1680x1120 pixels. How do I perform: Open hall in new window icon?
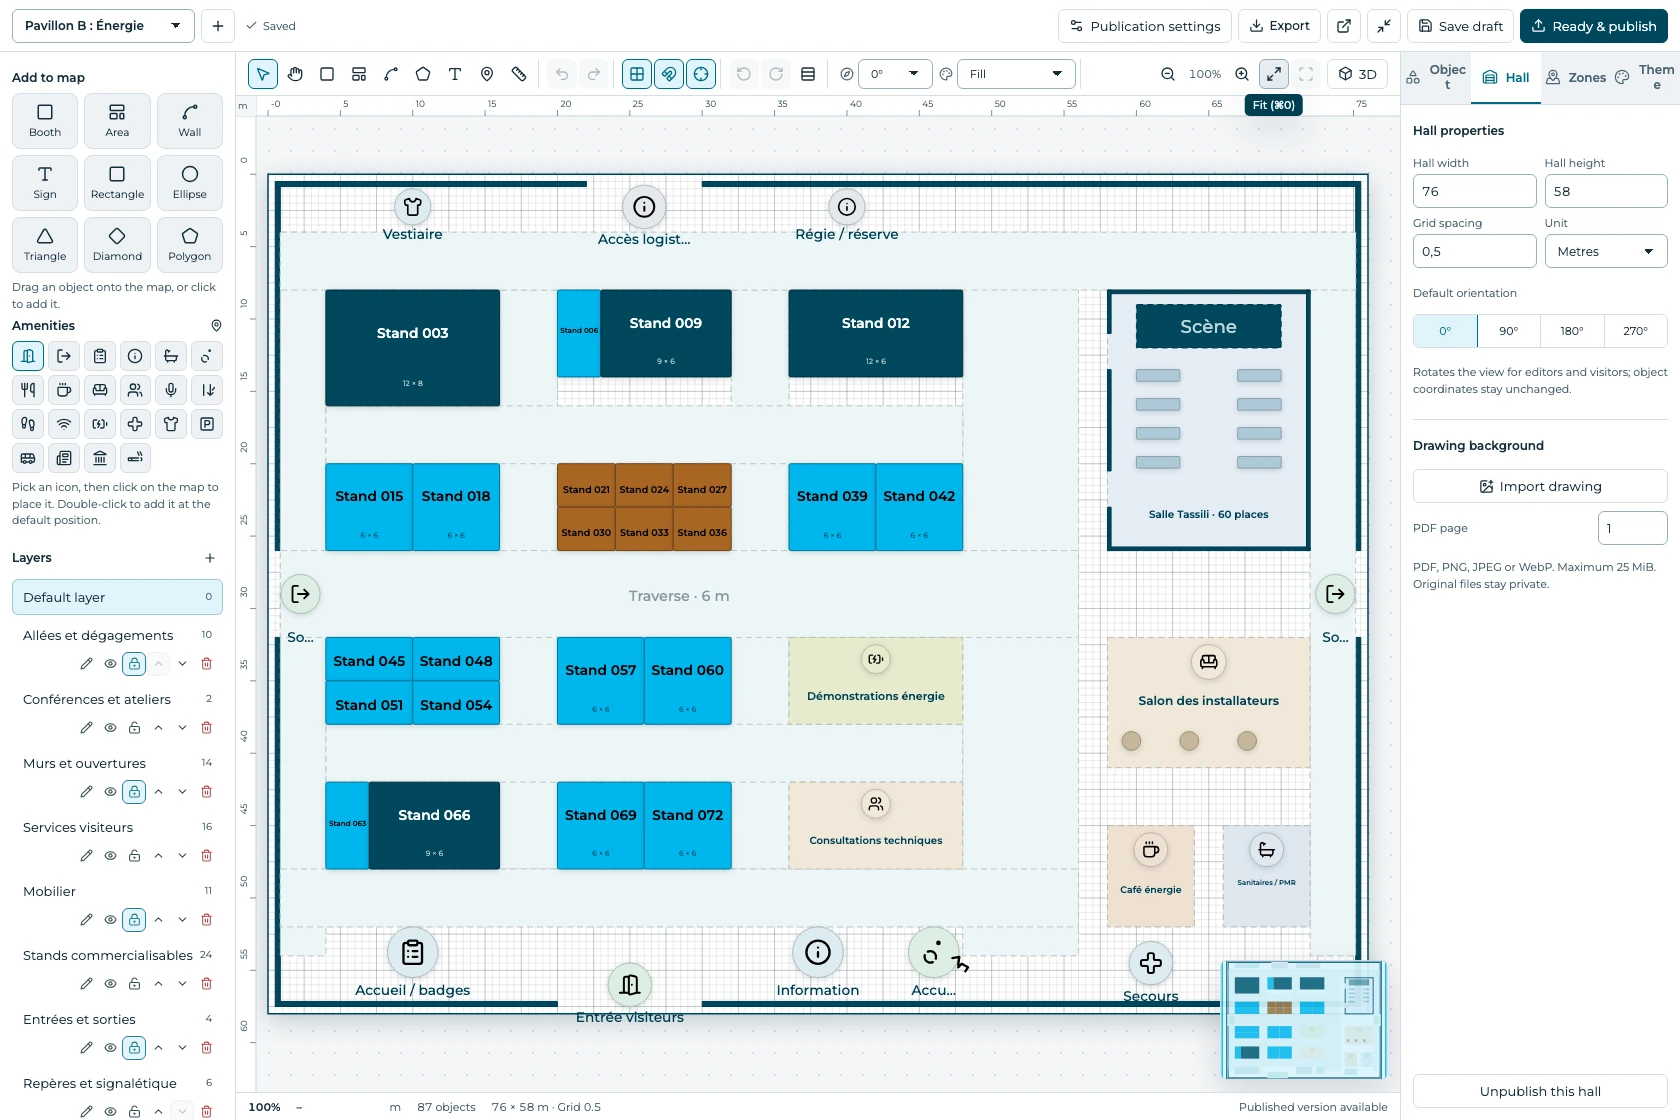pyautogui.click(x=1344, y=26)
